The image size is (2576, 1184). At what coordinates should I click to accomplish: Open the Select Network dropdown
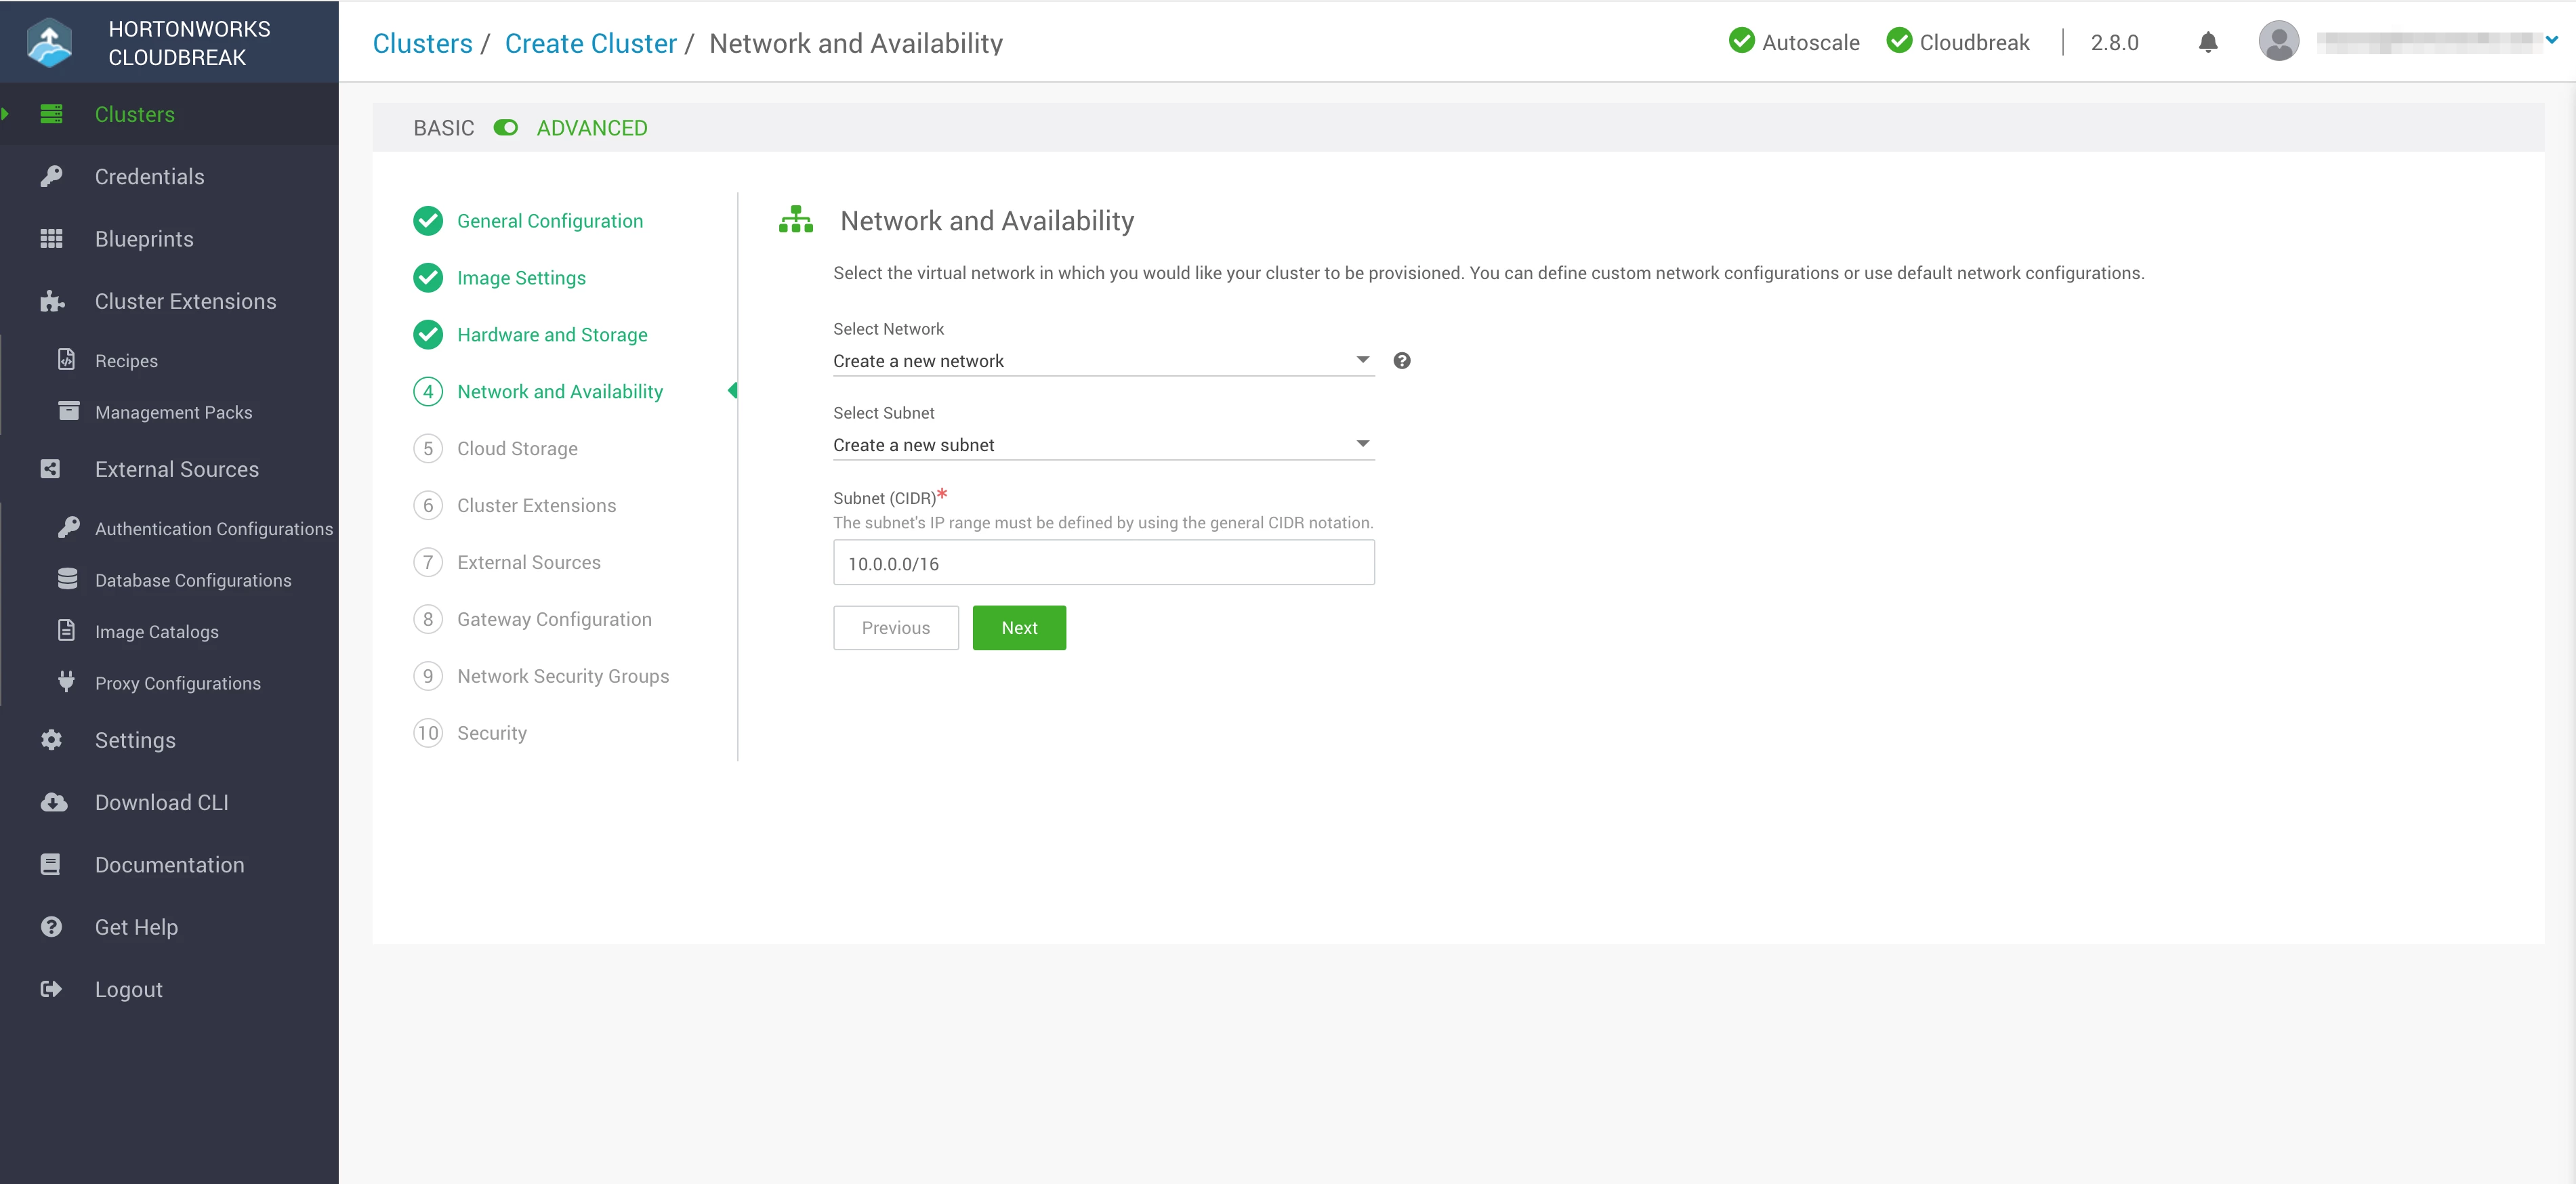point(1103,361)
